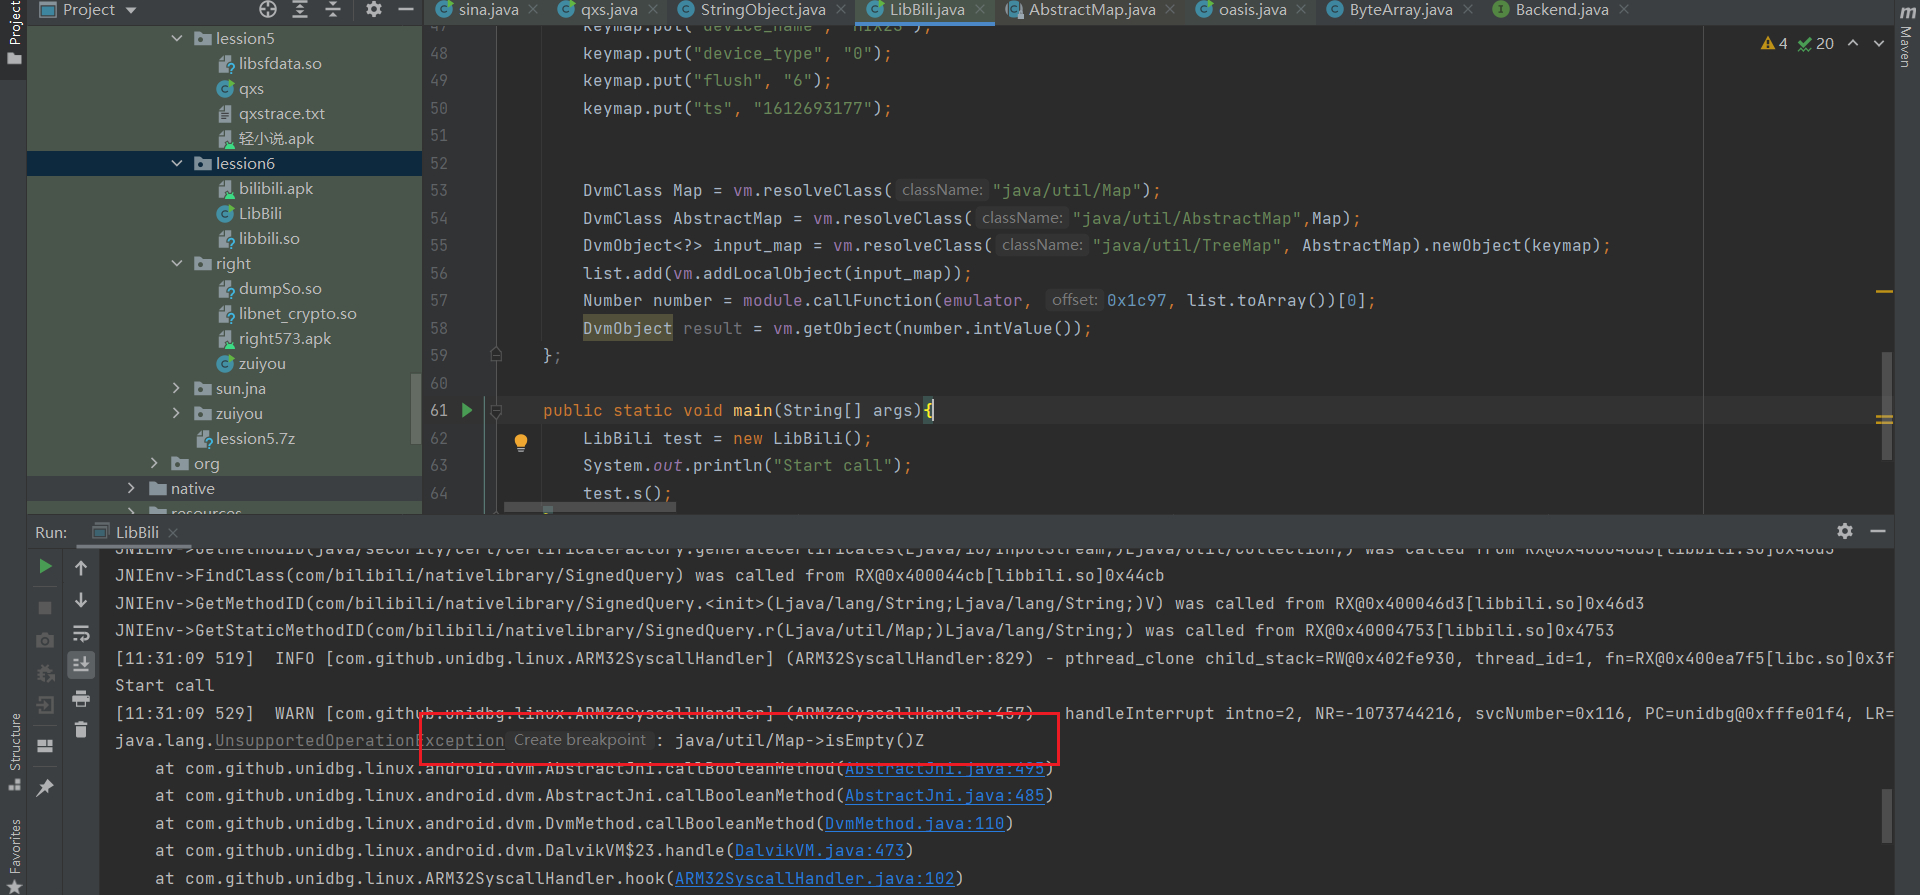Click the LibBili run tab
The width and height of the screenshot is (1920, 895).
point(136,532)
